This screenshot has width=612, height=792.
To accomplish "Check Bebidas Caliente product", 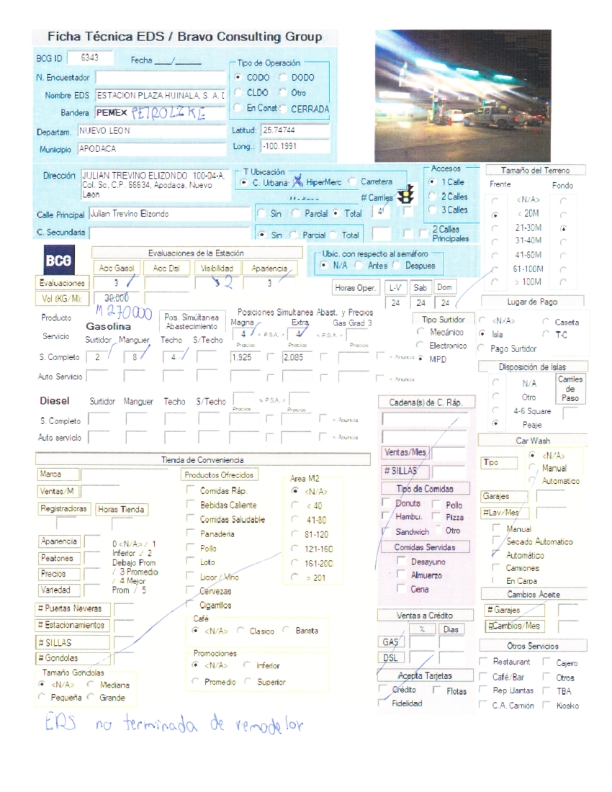I will point(190,504).
